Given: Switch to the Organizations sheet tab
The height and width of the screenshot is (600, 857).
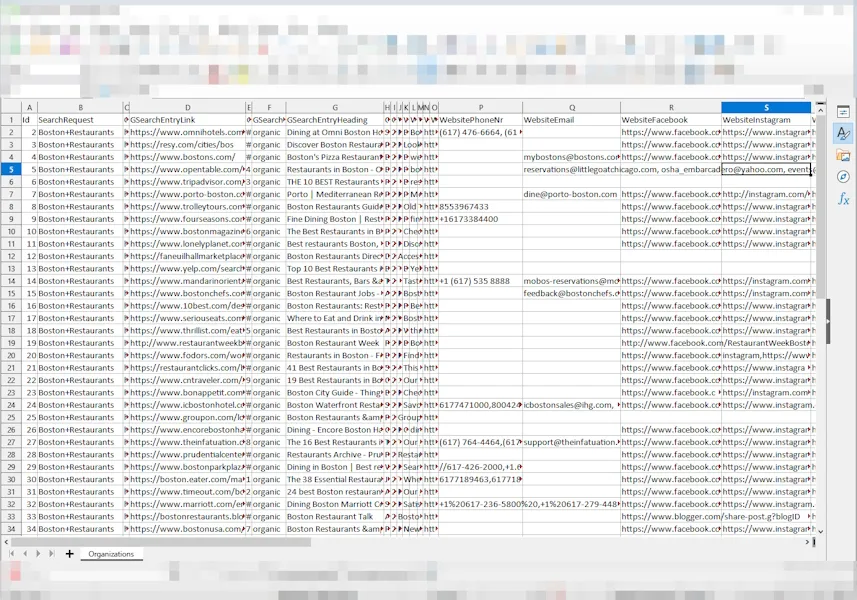Looking at the screenshot, I should click(110, 553).
